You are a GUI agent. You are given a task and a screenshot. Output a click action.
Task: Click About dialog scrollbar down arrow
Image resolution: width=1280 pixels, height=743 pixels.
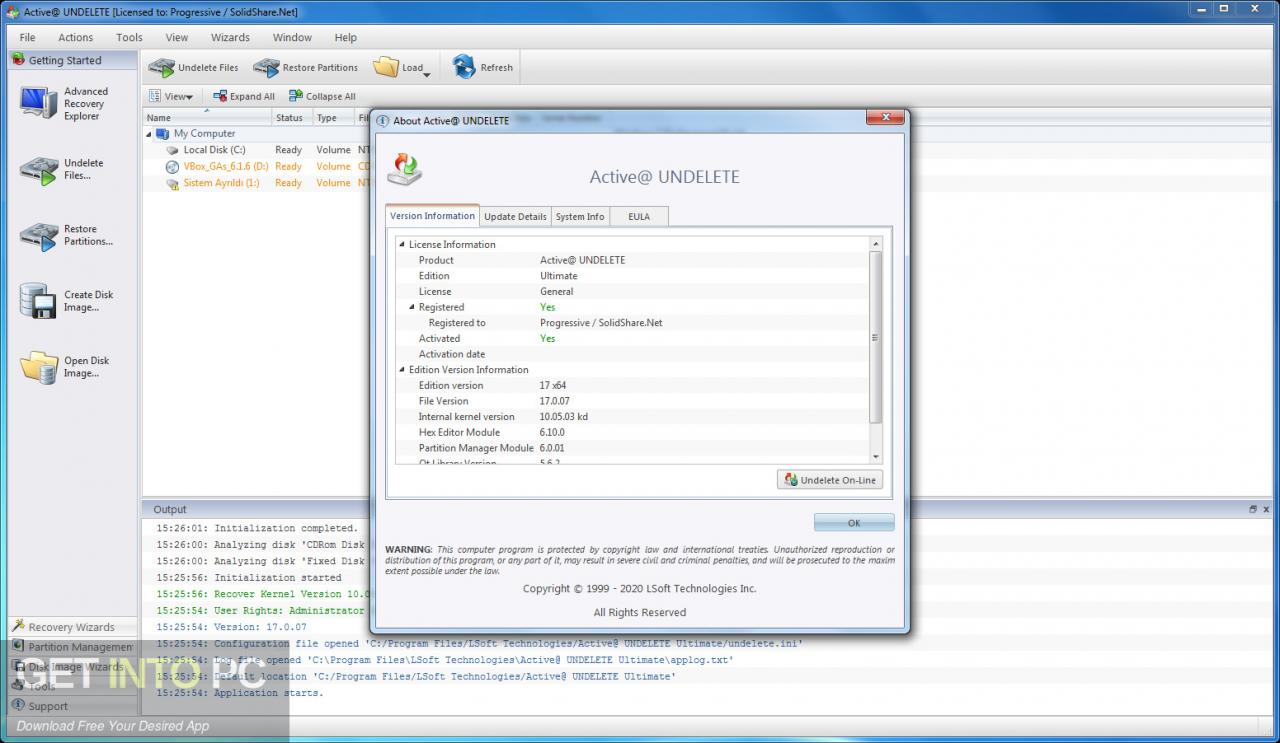coord(876,456)
